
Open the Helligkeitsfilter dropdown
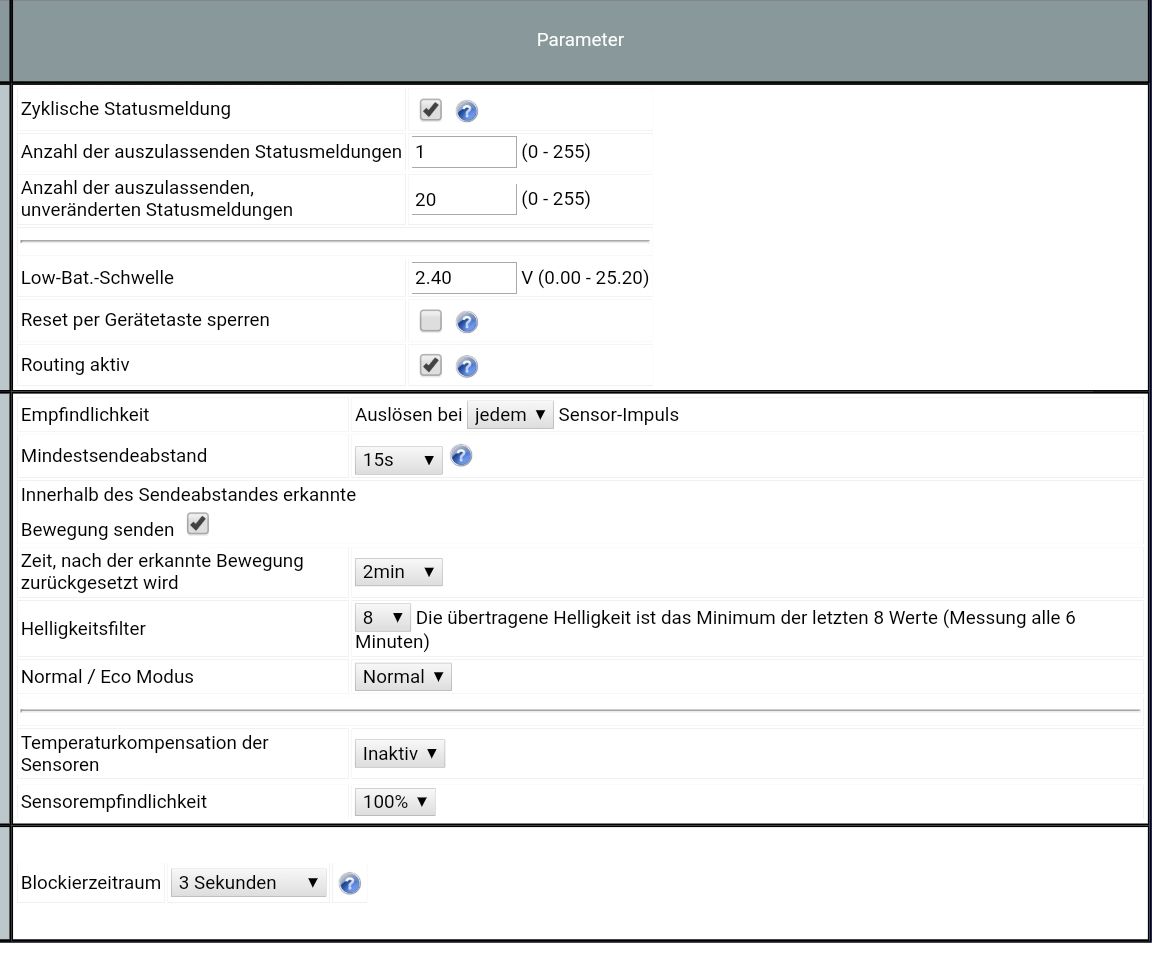(382, 617)
